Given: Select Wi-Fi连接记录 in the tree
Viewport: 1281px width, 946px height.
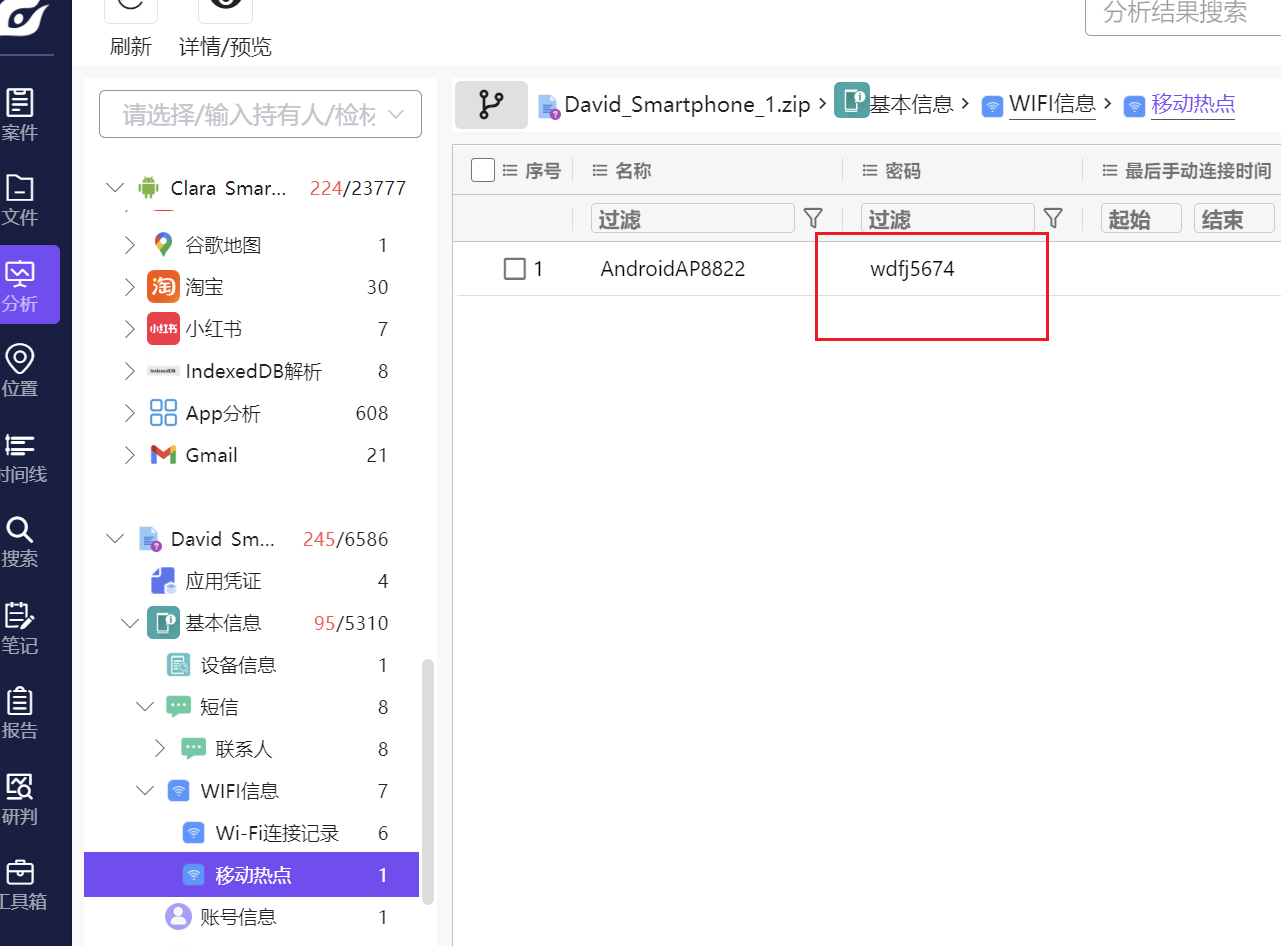Looking at the screenshot, I should click(x=276, y=833).
